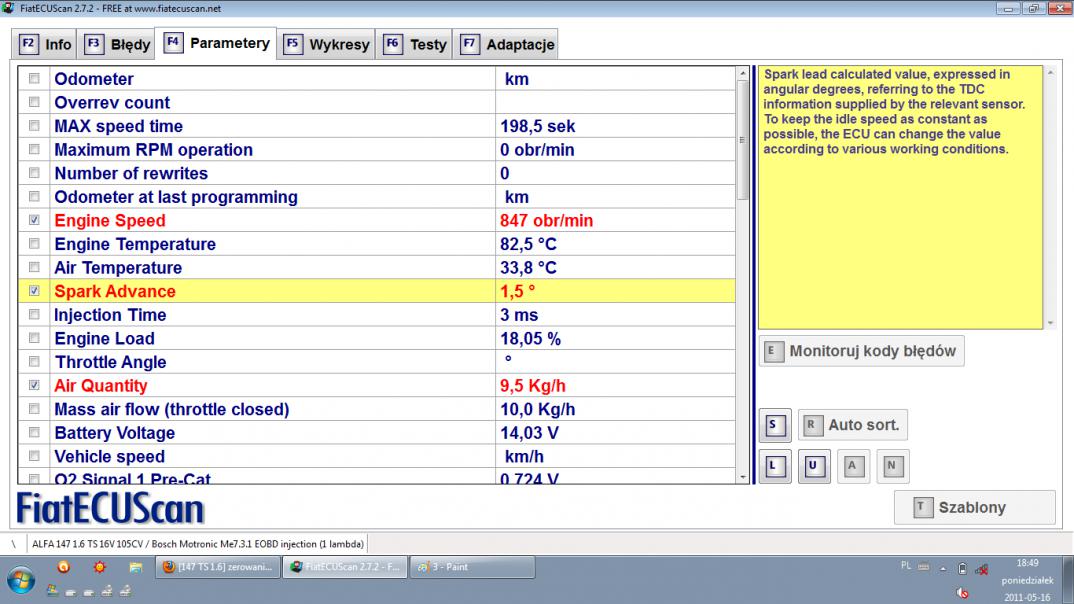Click the U key icon button
The height and width of the screenshot is (604, 1074).
click(x=814, y=466)
